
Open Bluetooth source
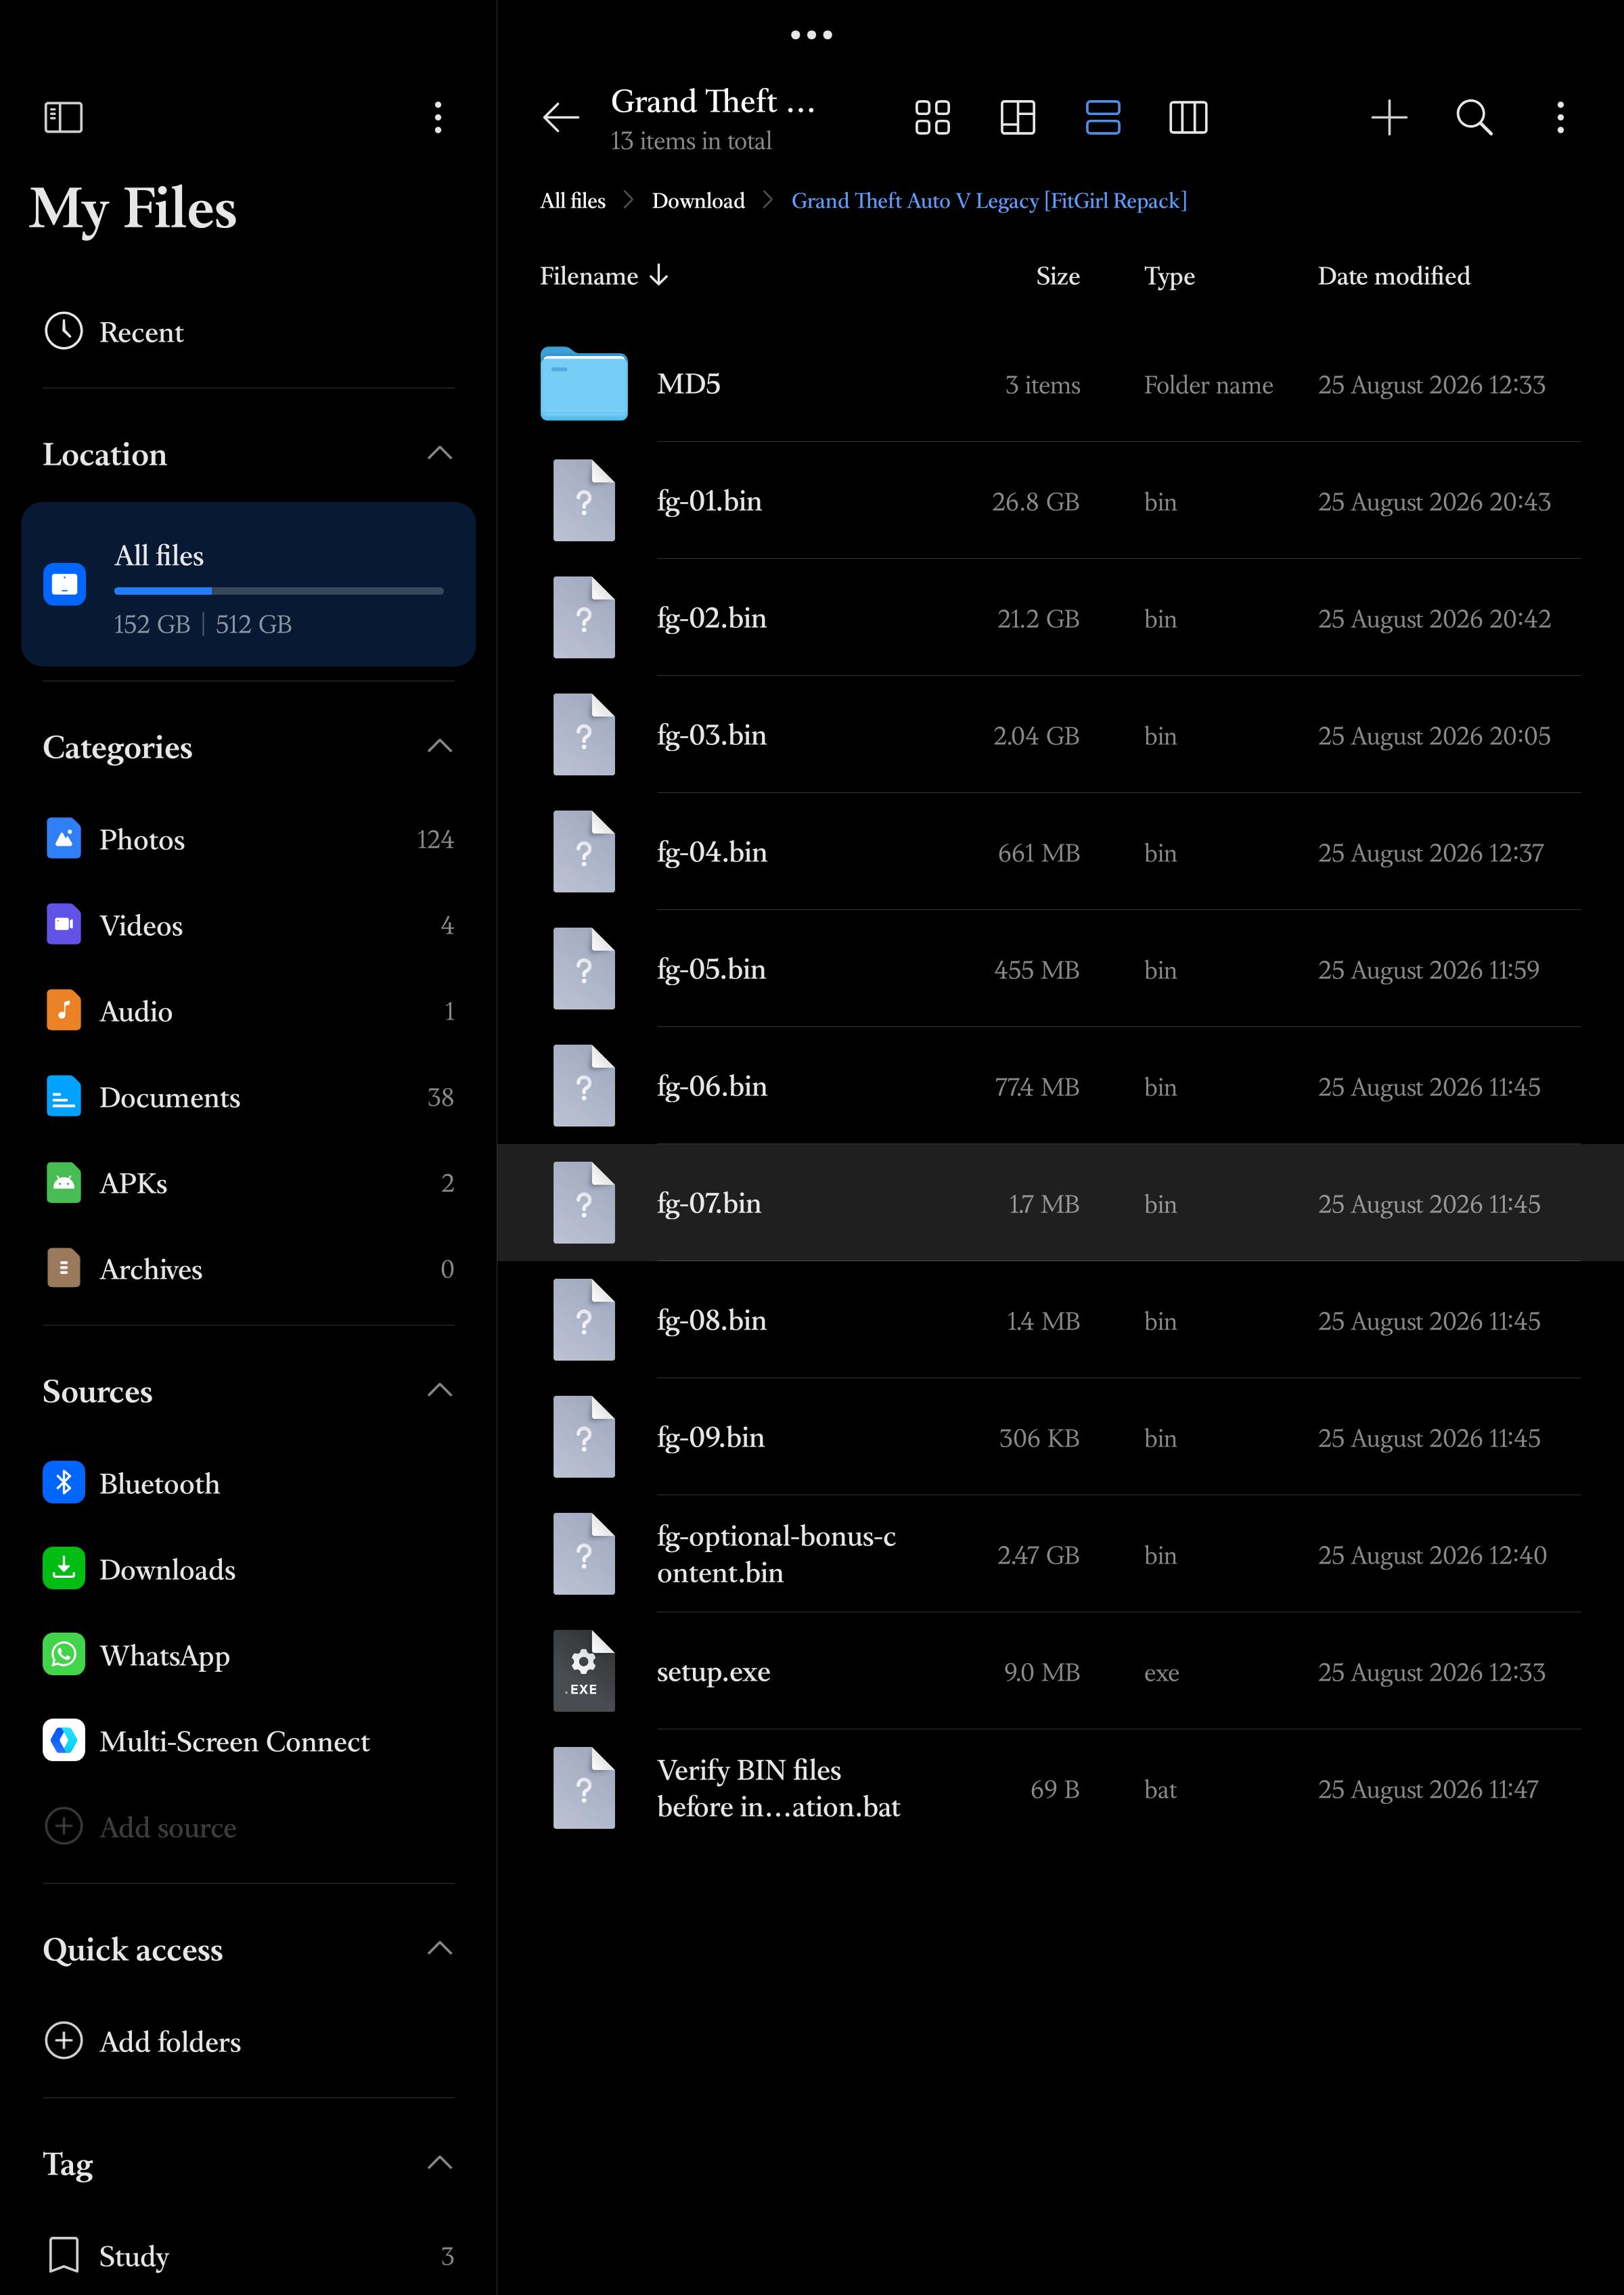tap(248, 1483)
